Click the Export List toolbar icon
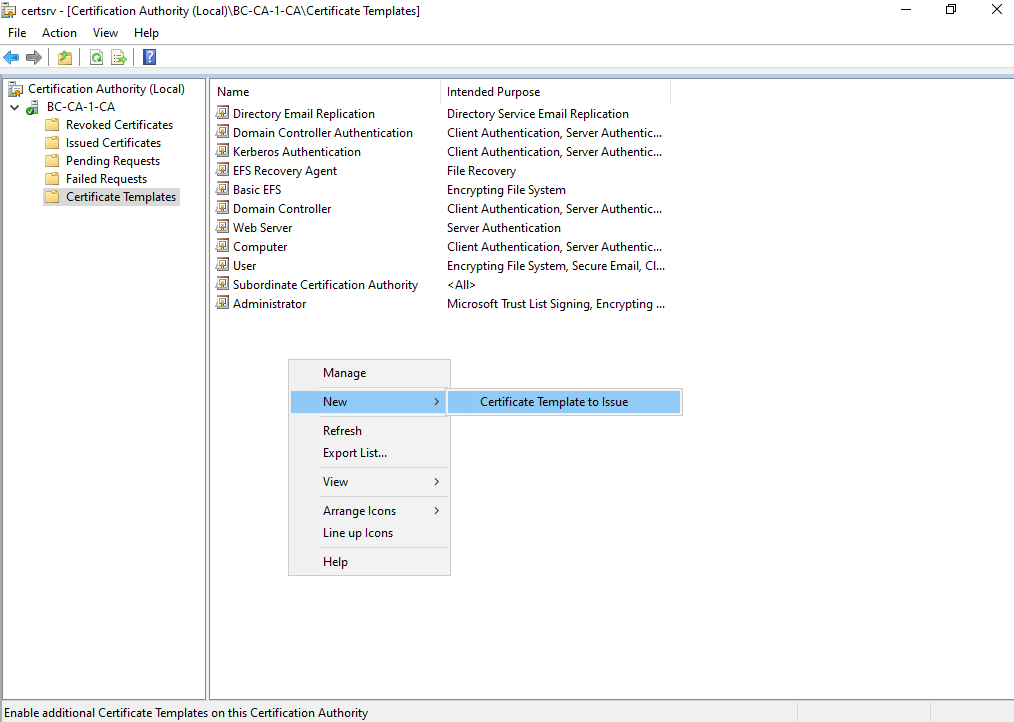This screenshot has height=722, width=1014. point(119,58)
